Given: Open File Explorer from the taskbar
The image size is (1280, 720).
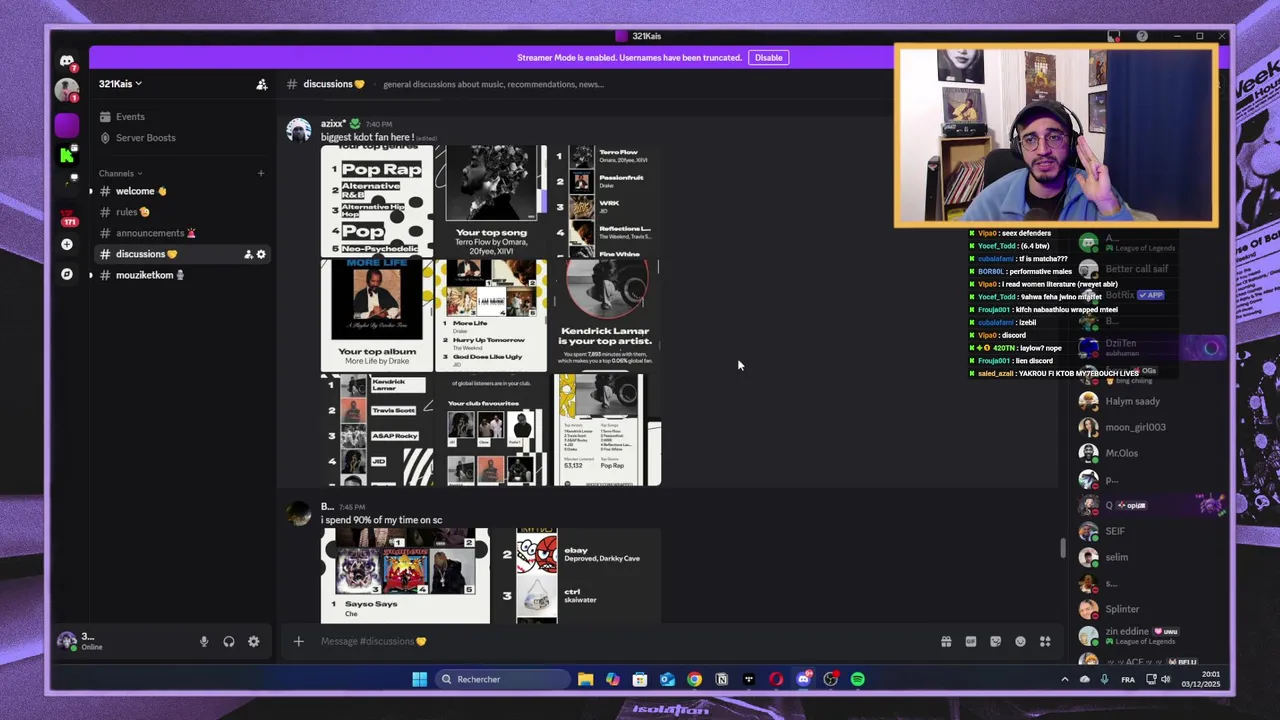Looking at the screenshot, I should tap(586, 679).
